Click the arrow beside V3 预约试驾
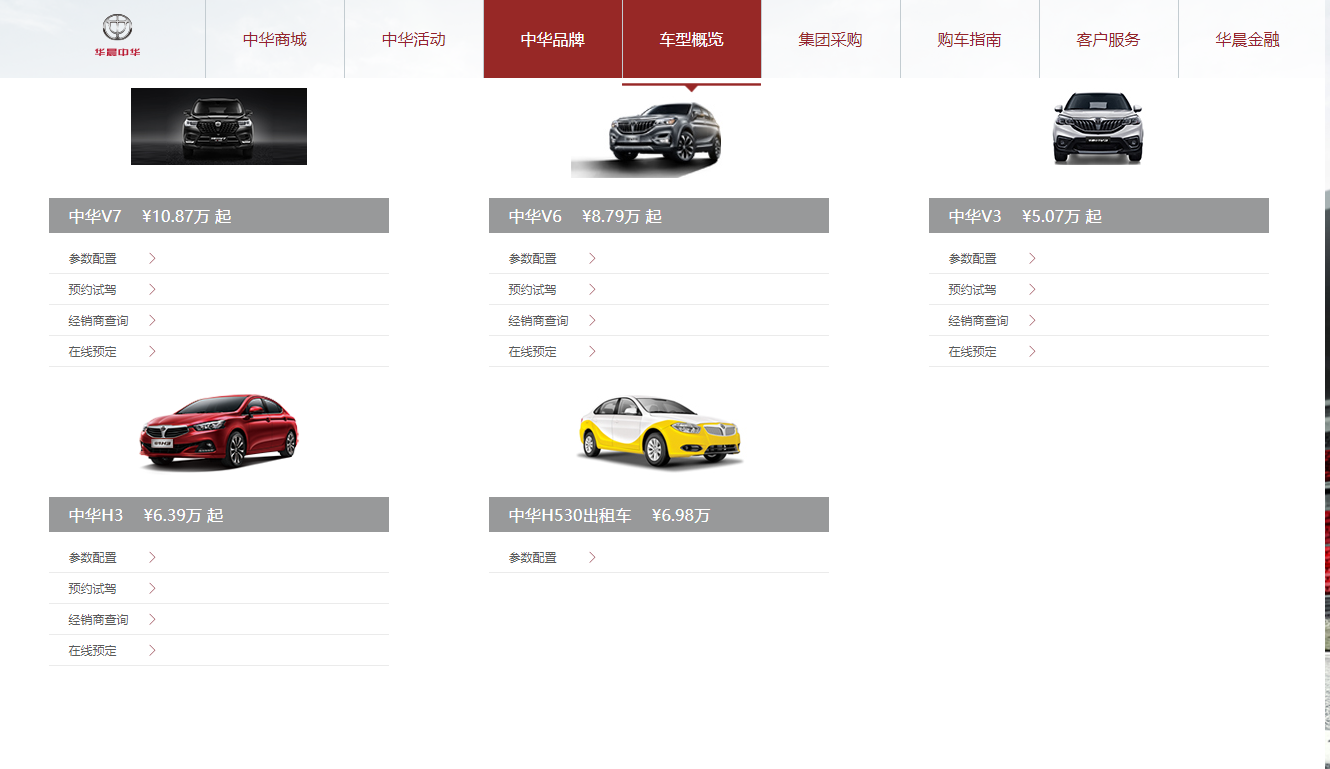This screenshot has width=1330, height=769. tap(1032, 289)
